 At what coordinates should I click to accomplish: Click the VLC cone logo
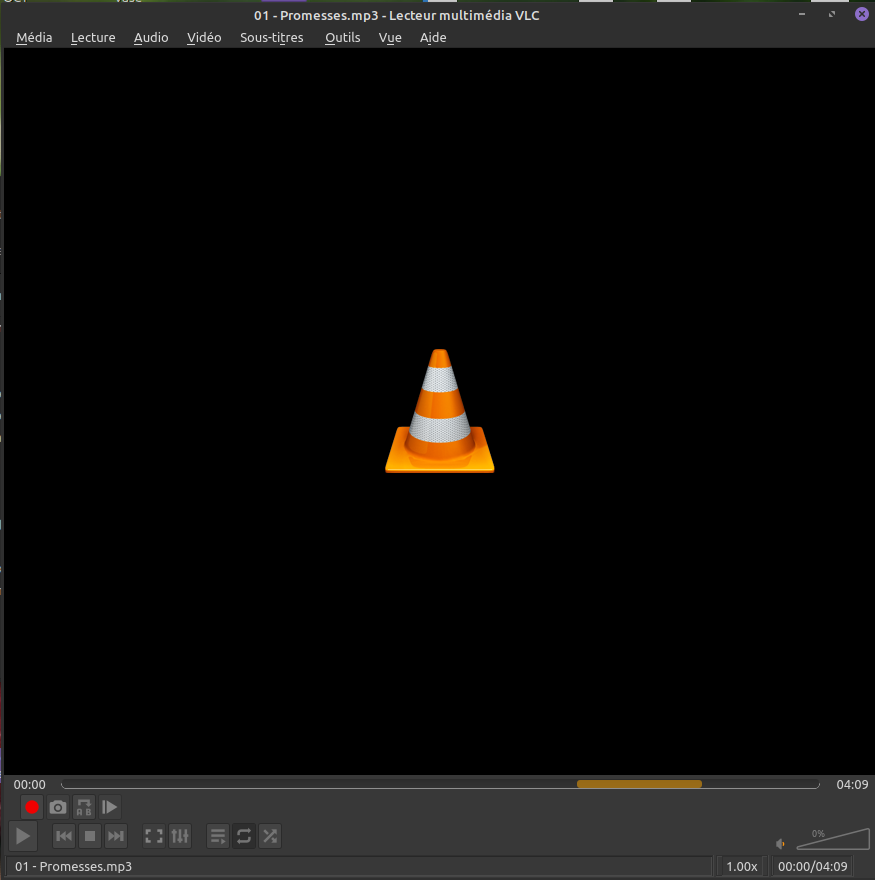439,411
